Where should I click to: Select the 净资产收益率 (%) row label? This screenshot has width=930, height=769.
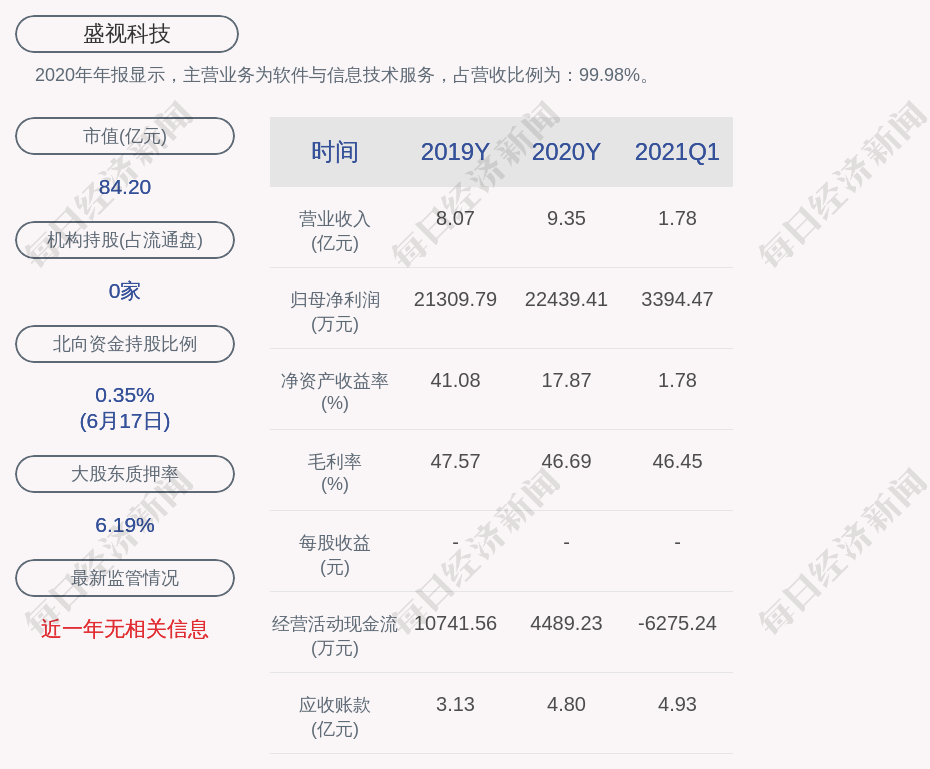pyautogui.click(x=335, y=392)
